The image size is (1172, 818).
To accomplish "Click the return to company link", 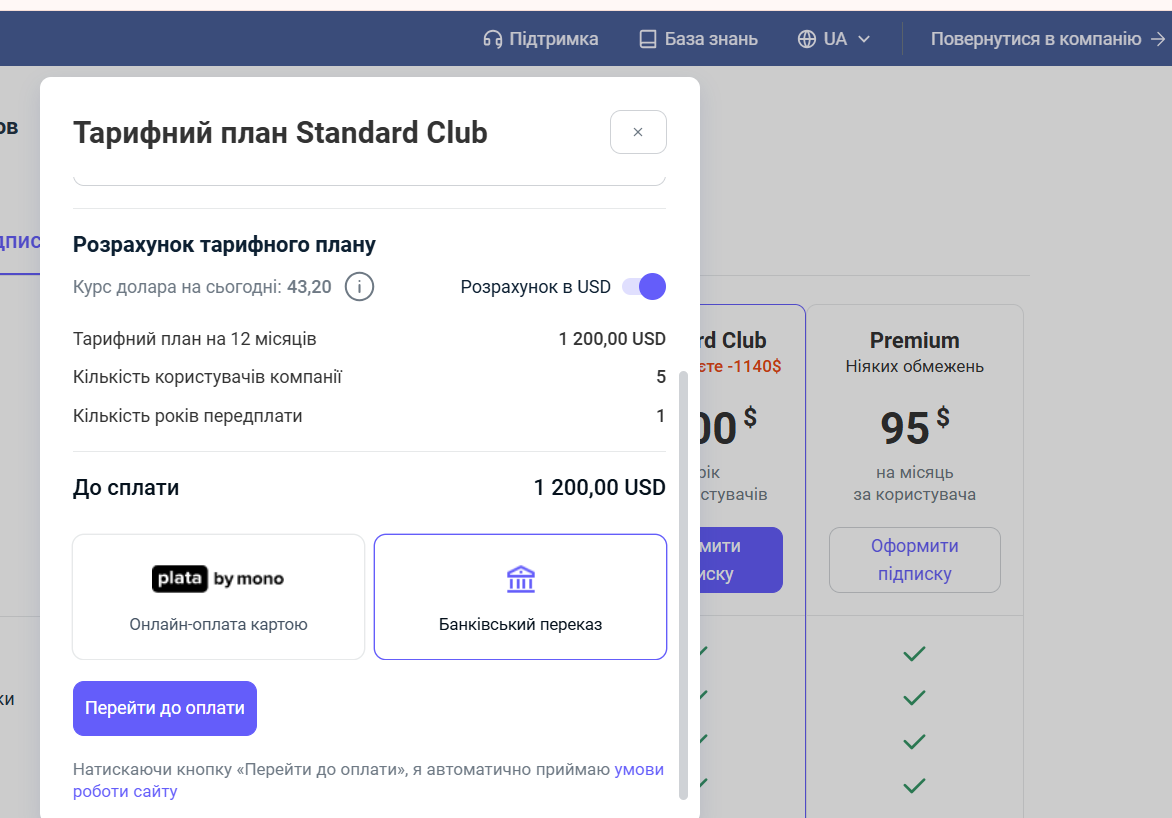I will click(x=1035, y=39).
